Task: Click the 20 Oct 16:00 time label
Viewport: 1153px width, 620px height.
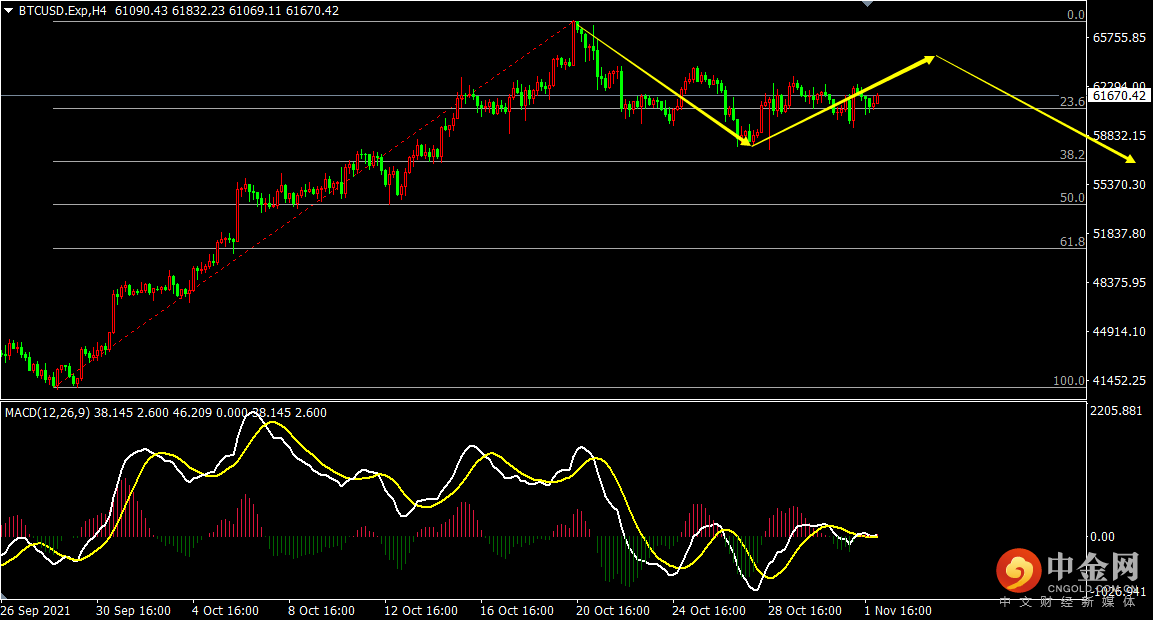Action: pyautogui.click(x=613, y=610)
